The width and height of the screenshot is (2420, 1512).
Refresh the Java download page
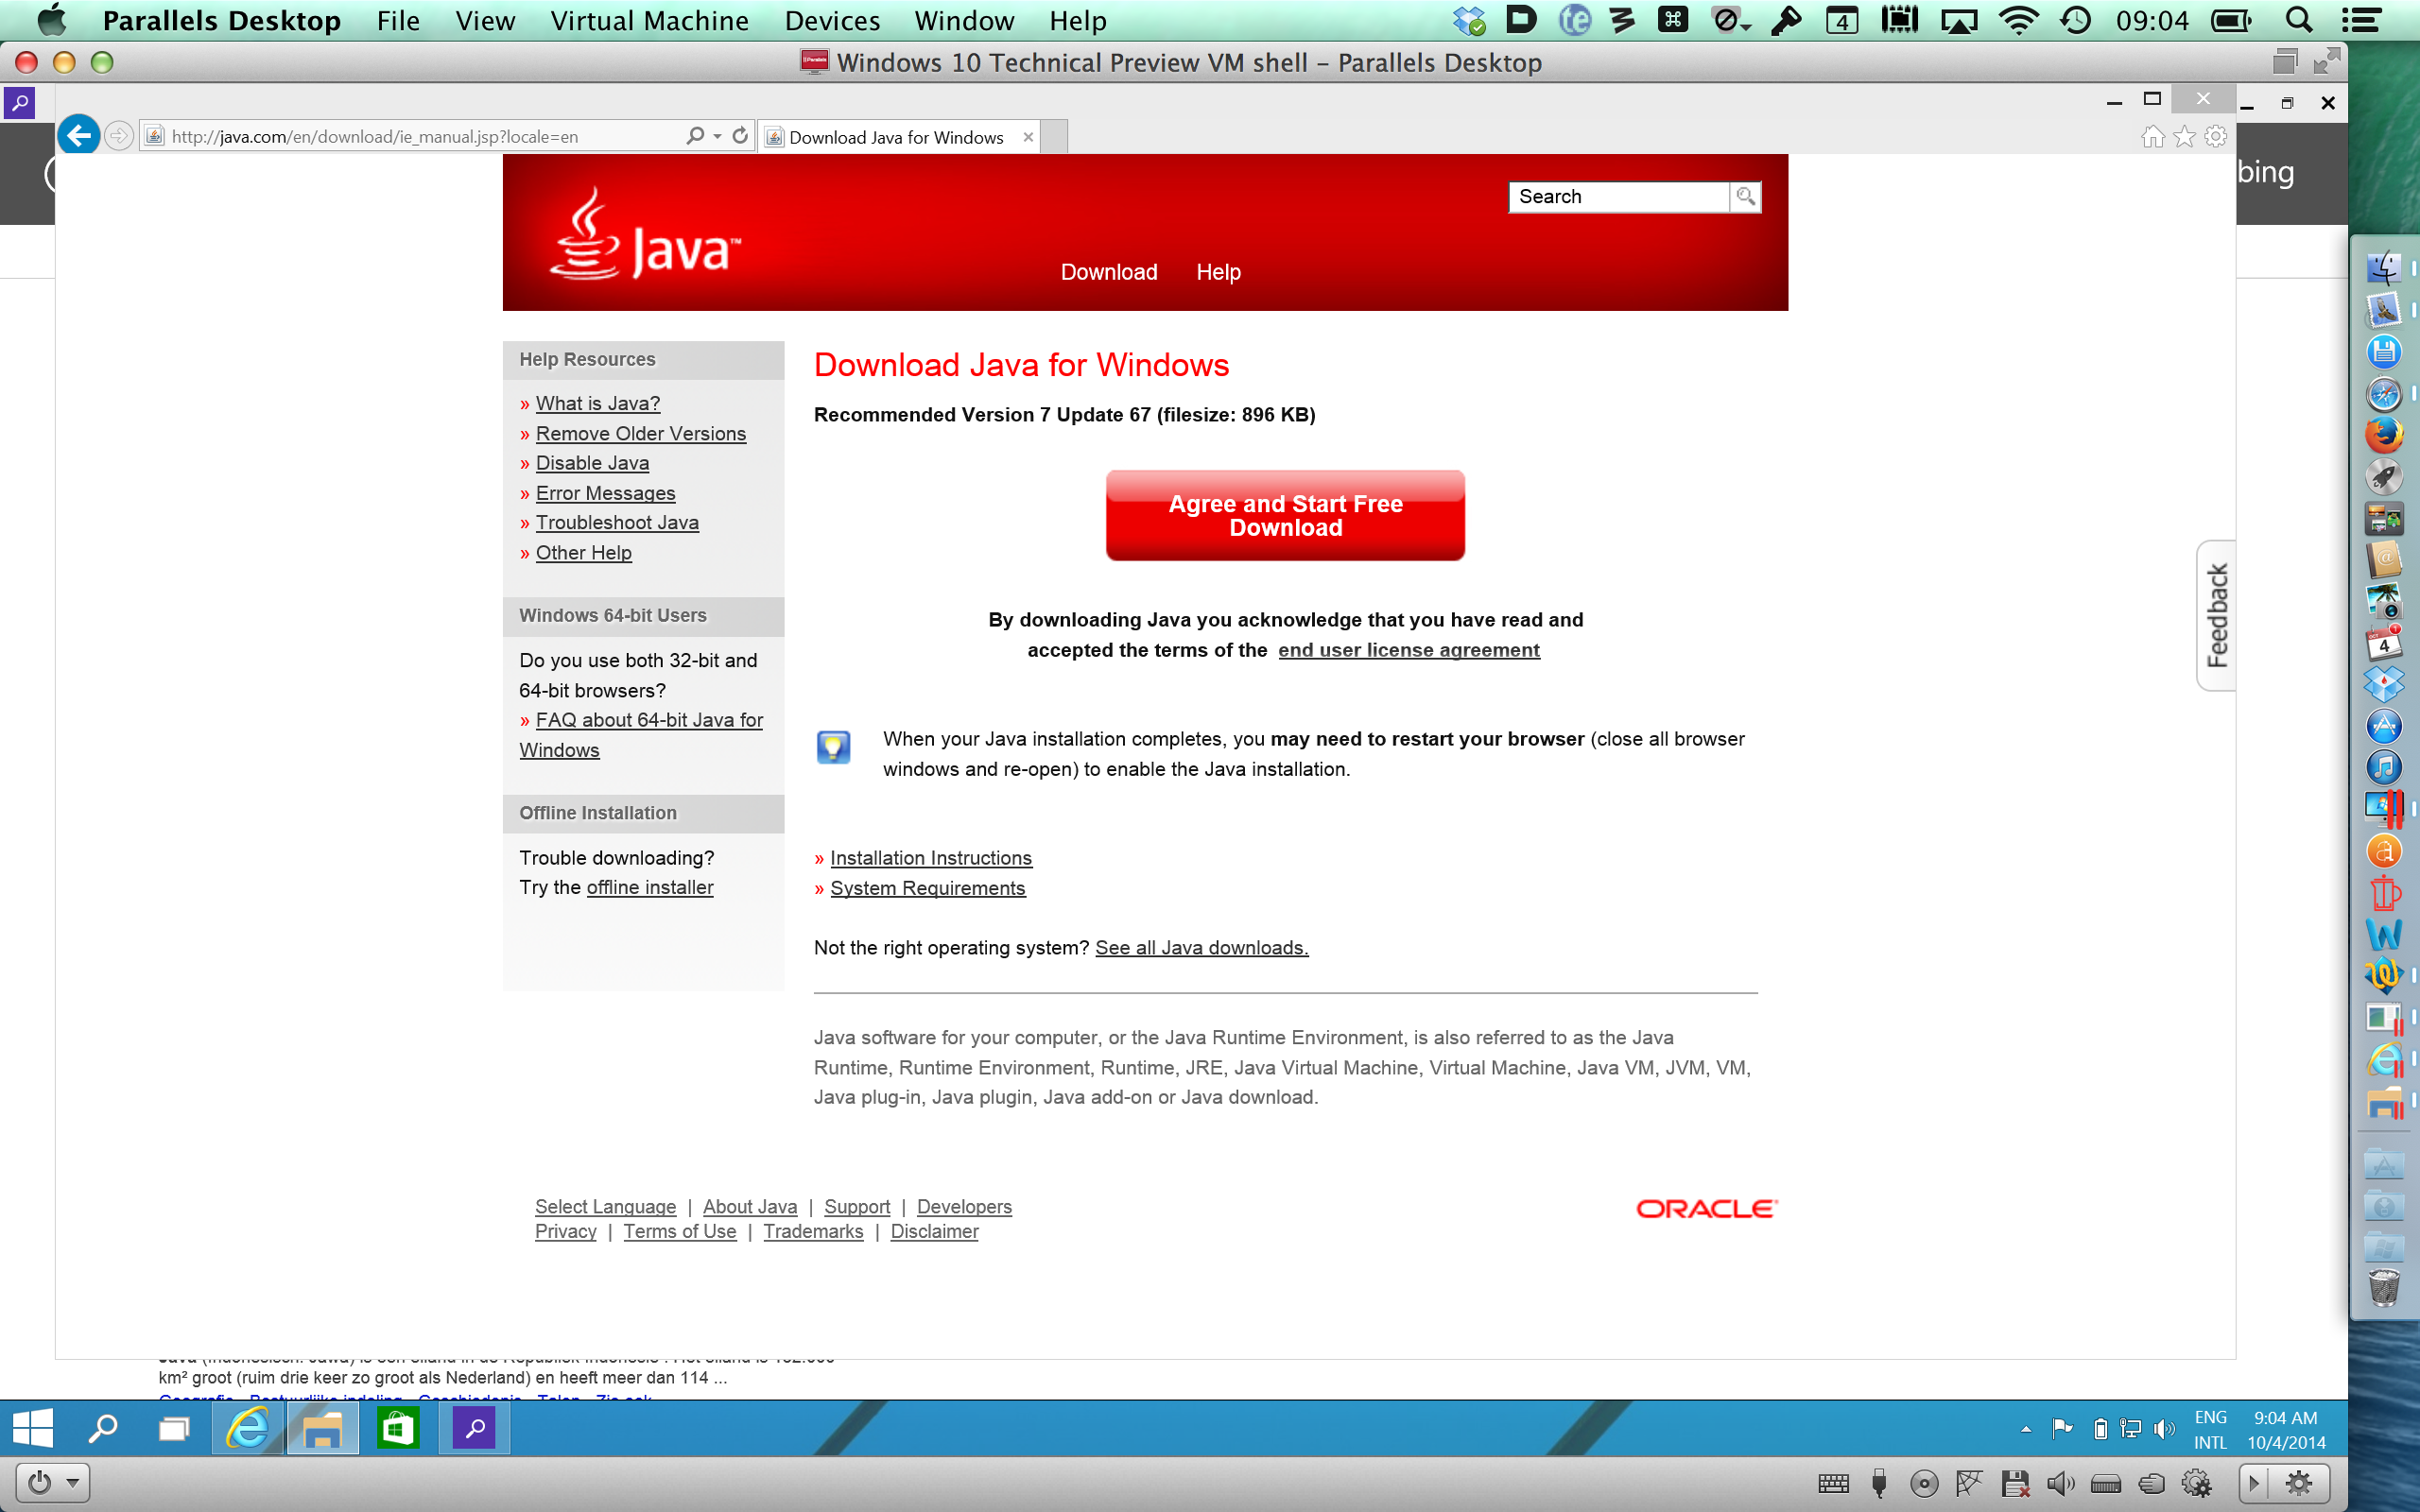[x=740, y=135]
